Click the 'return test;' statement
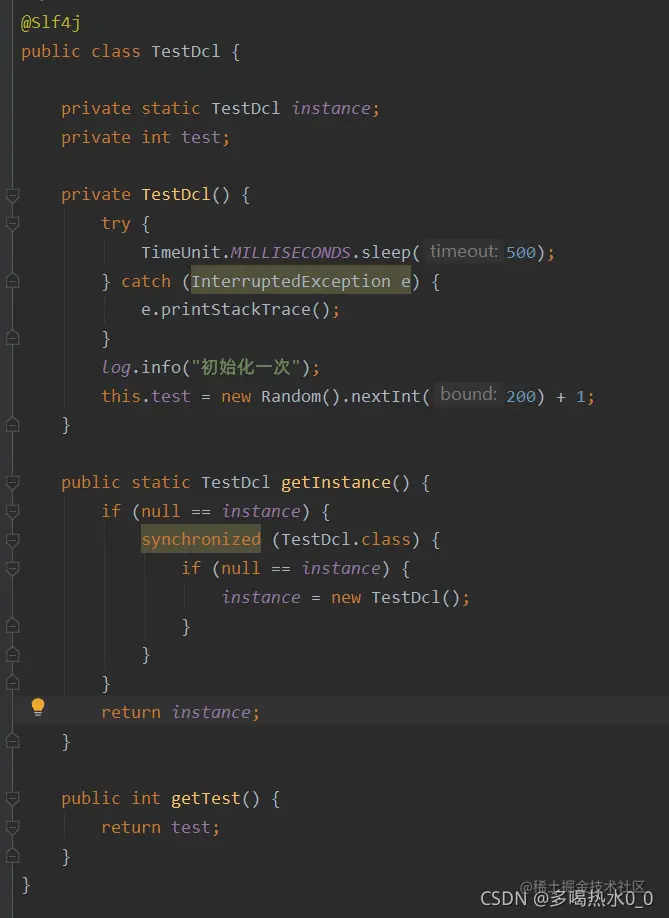 coord(160,827)
